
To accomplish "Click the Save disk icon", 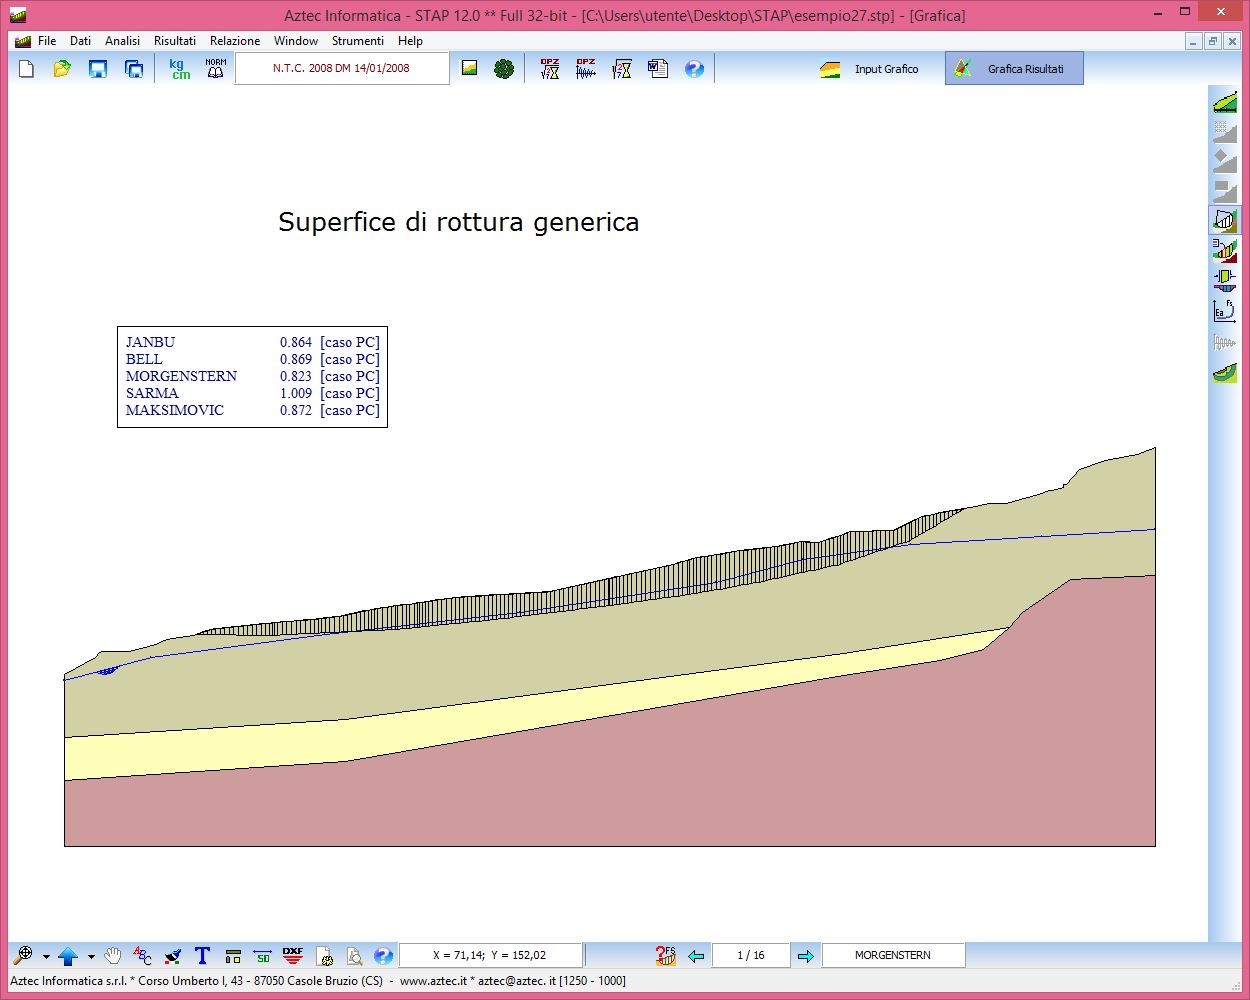I will coord(98,69).
